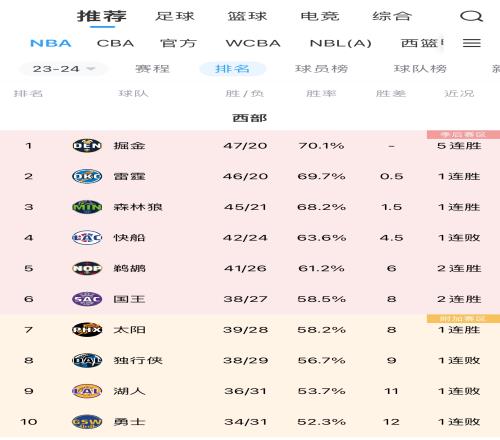The image size is (500, 440).
Task: Switch to the 足球 top tab
Action: (x=175, y=16)
